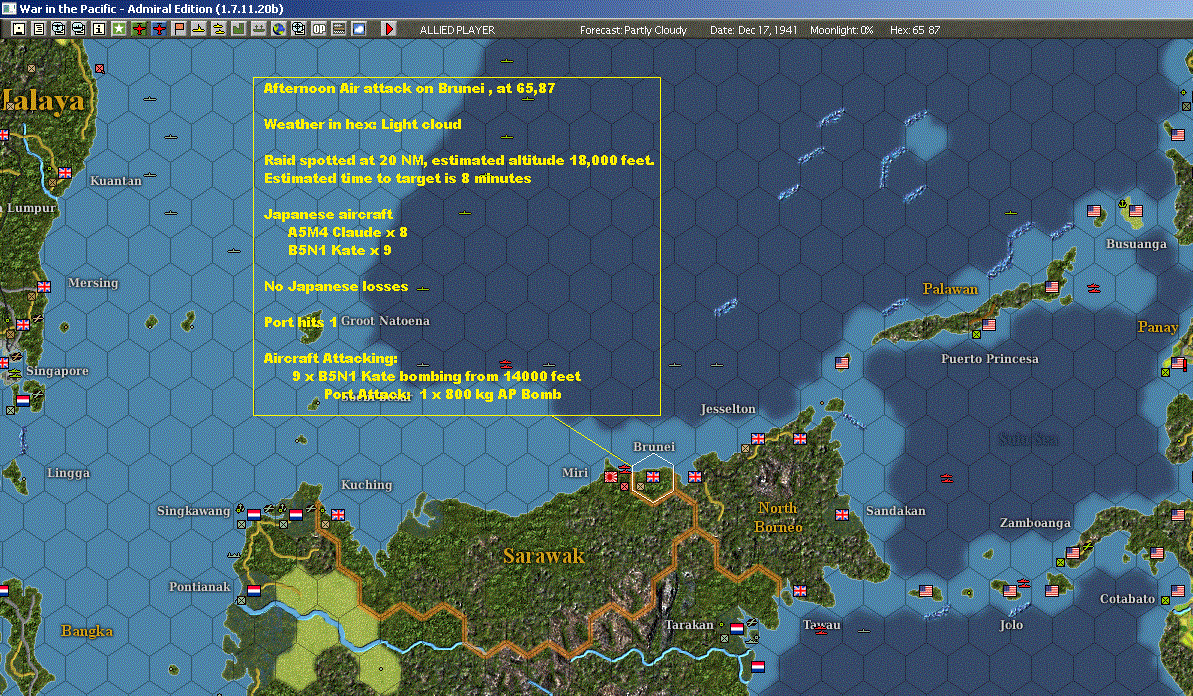Click the Moonlight: 0% status text
Image resolution: width=1193 pixels, height=696 pixels.
[x=841, y=30]
